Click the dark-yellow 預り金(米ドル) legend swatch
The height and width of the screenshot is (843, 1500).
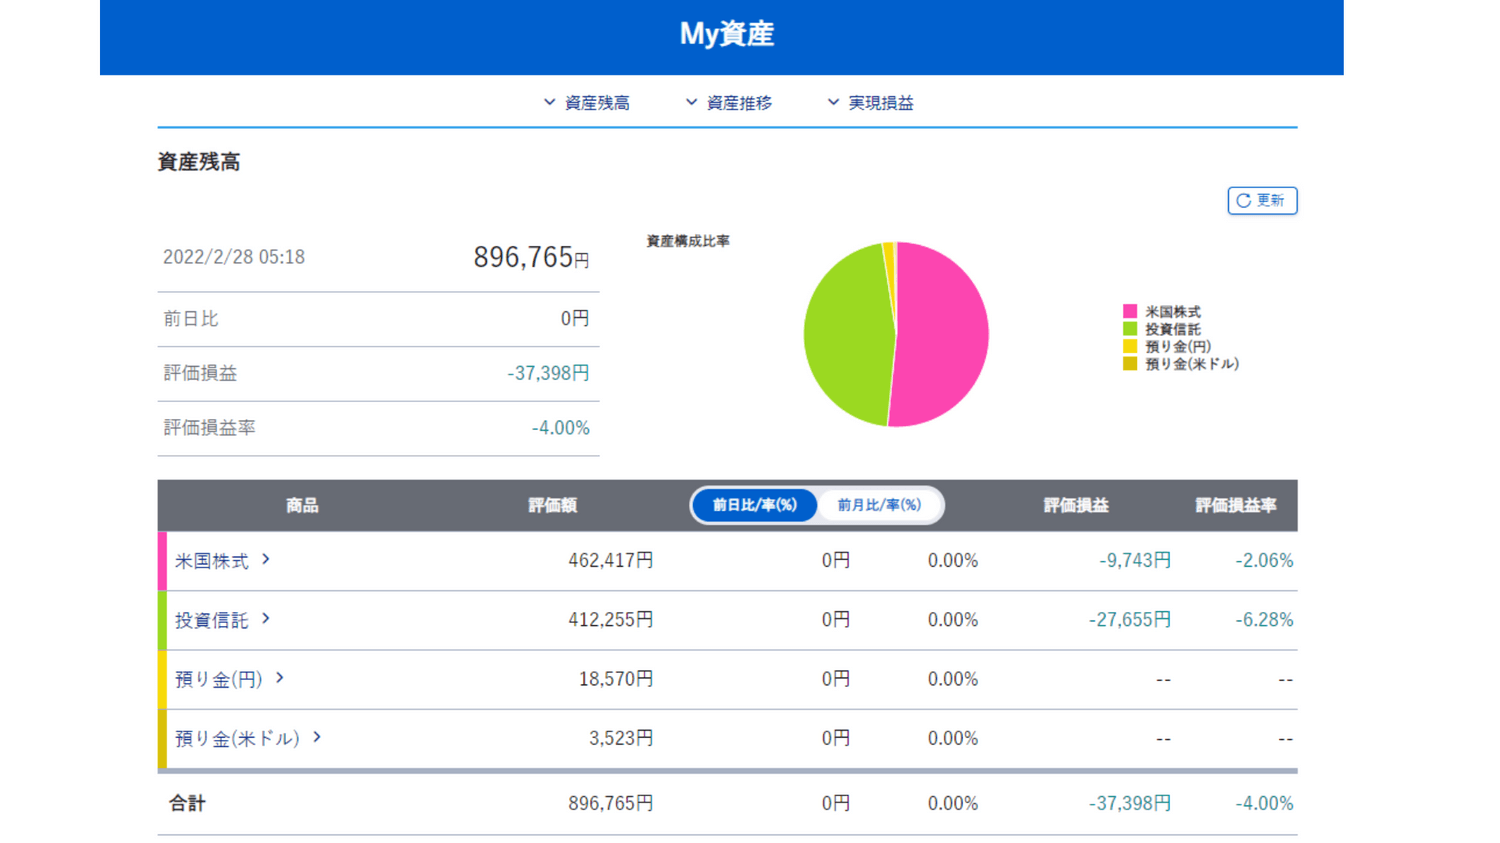[x=1130, y=363]
